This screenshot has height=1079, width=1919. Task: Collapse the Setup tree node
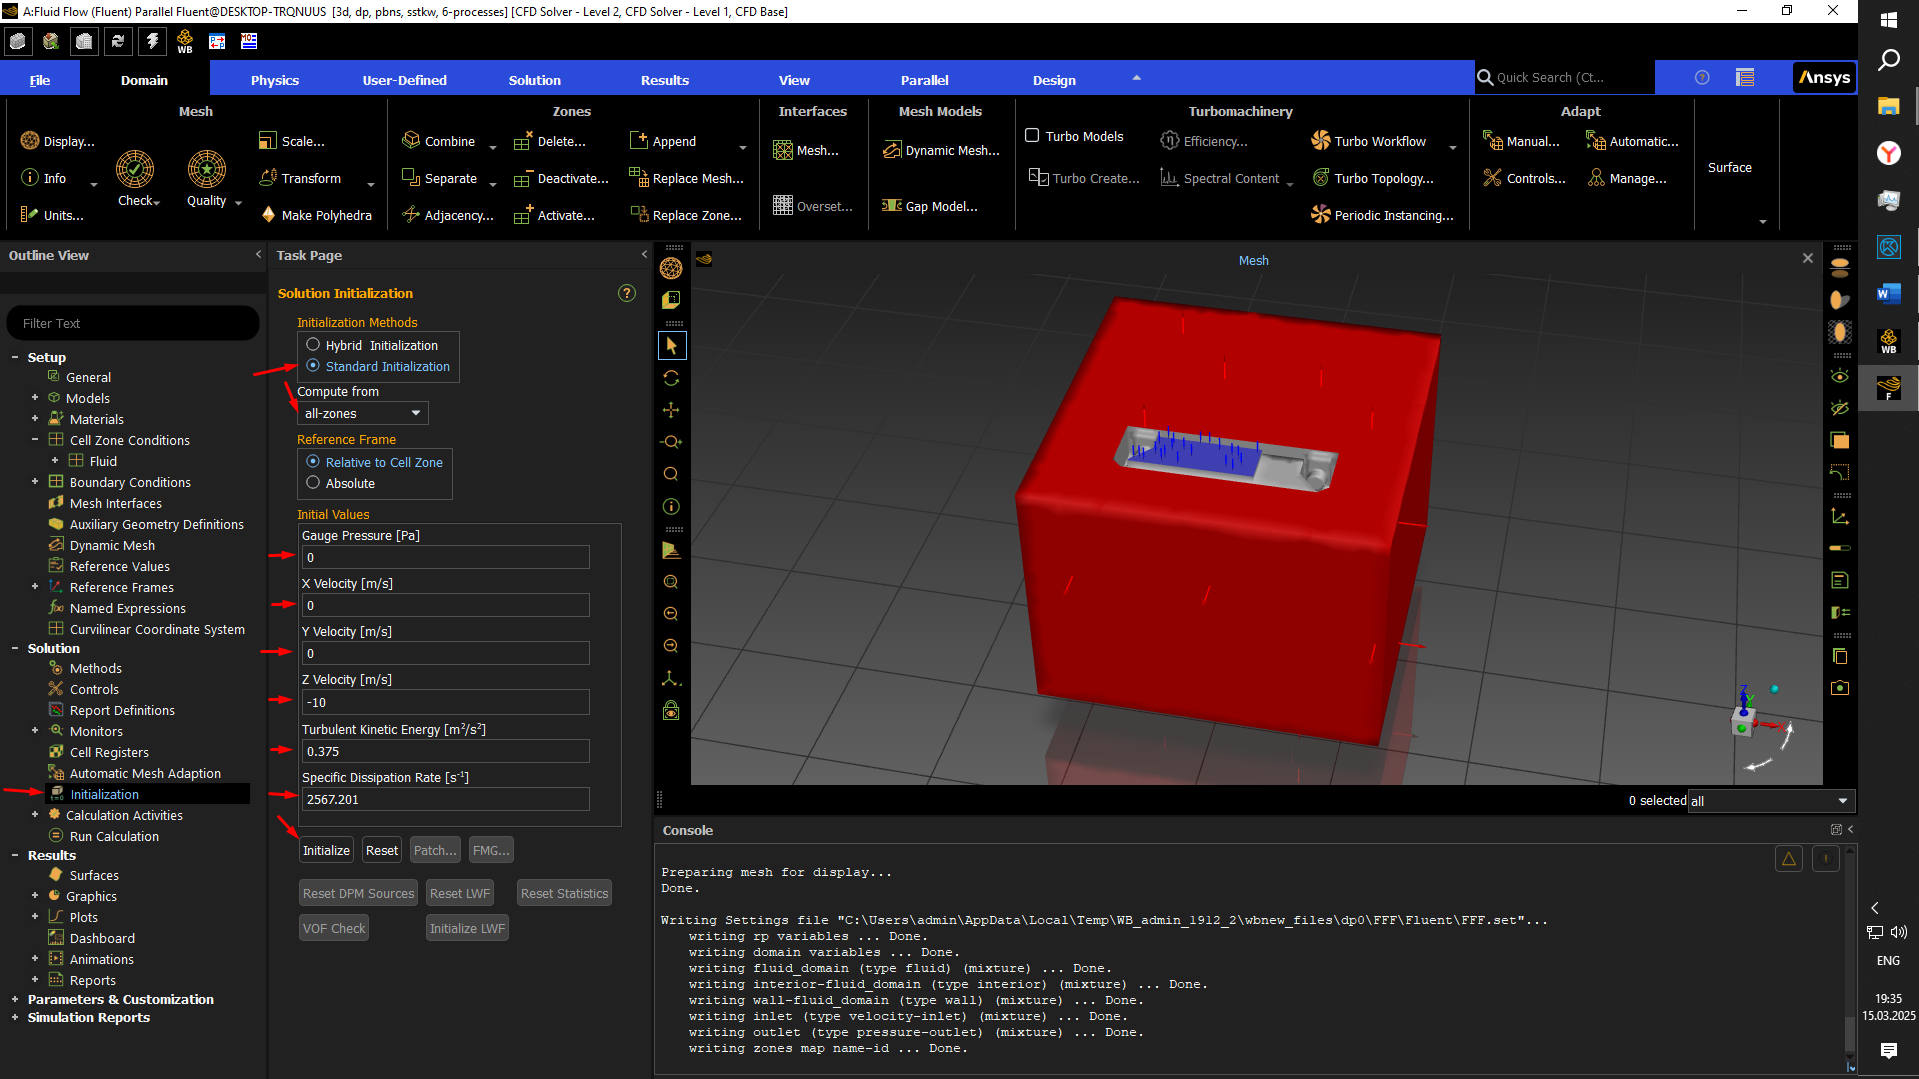pyautogui.click(x=15, y=357)
